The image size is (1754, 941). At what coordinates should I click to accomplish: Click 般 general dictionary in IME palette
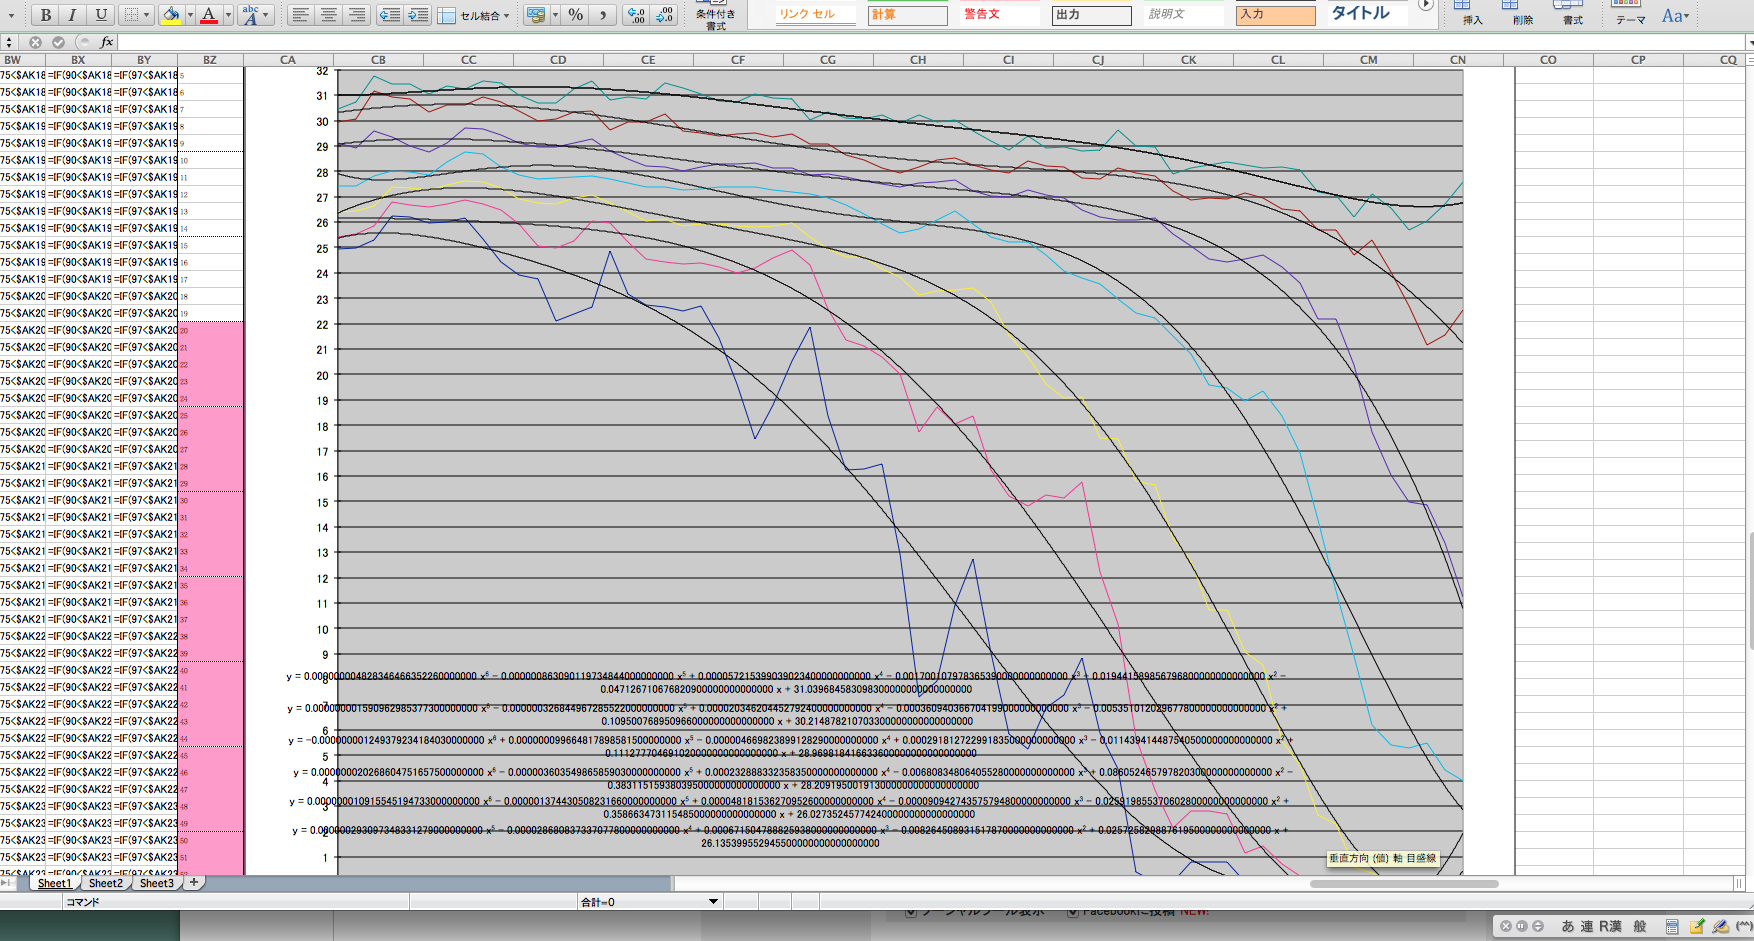1640,926
